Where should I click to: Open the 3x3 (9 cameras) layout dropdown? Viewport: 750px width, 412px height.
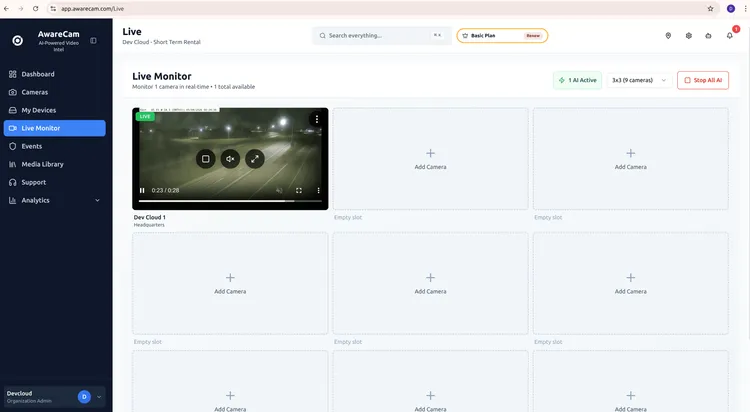pos(639,80)
